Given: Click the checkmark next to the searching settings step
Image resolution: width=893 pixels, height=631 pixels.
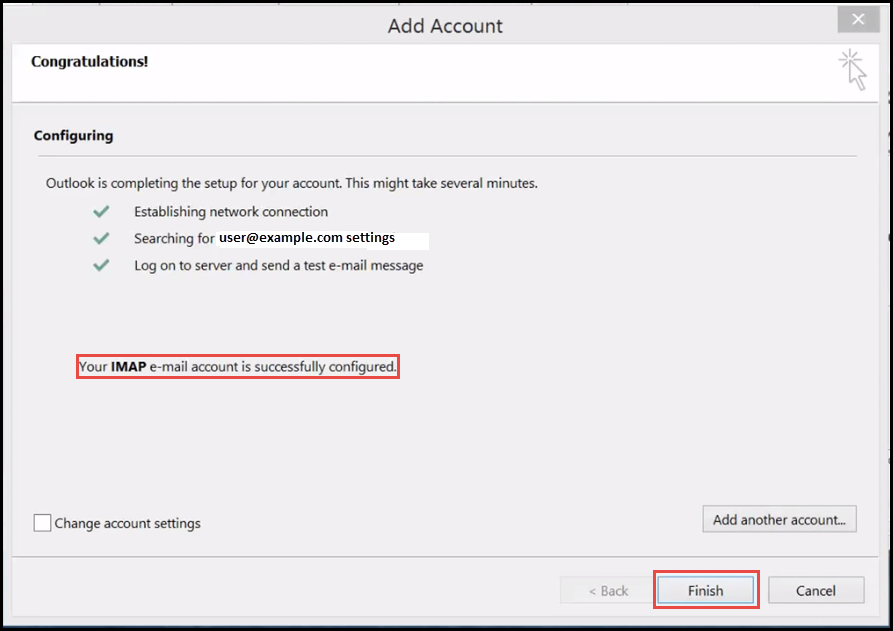Looking at the screenshot, I should pos(100,239).
